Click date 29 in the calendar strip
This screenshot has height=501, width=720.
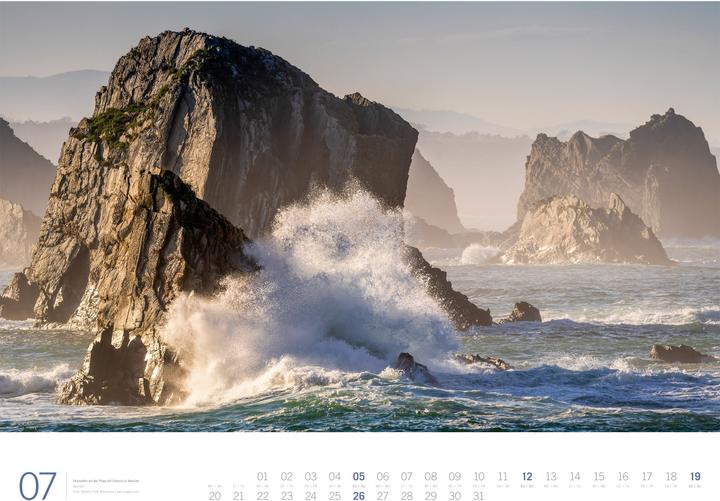pos(431,495)
